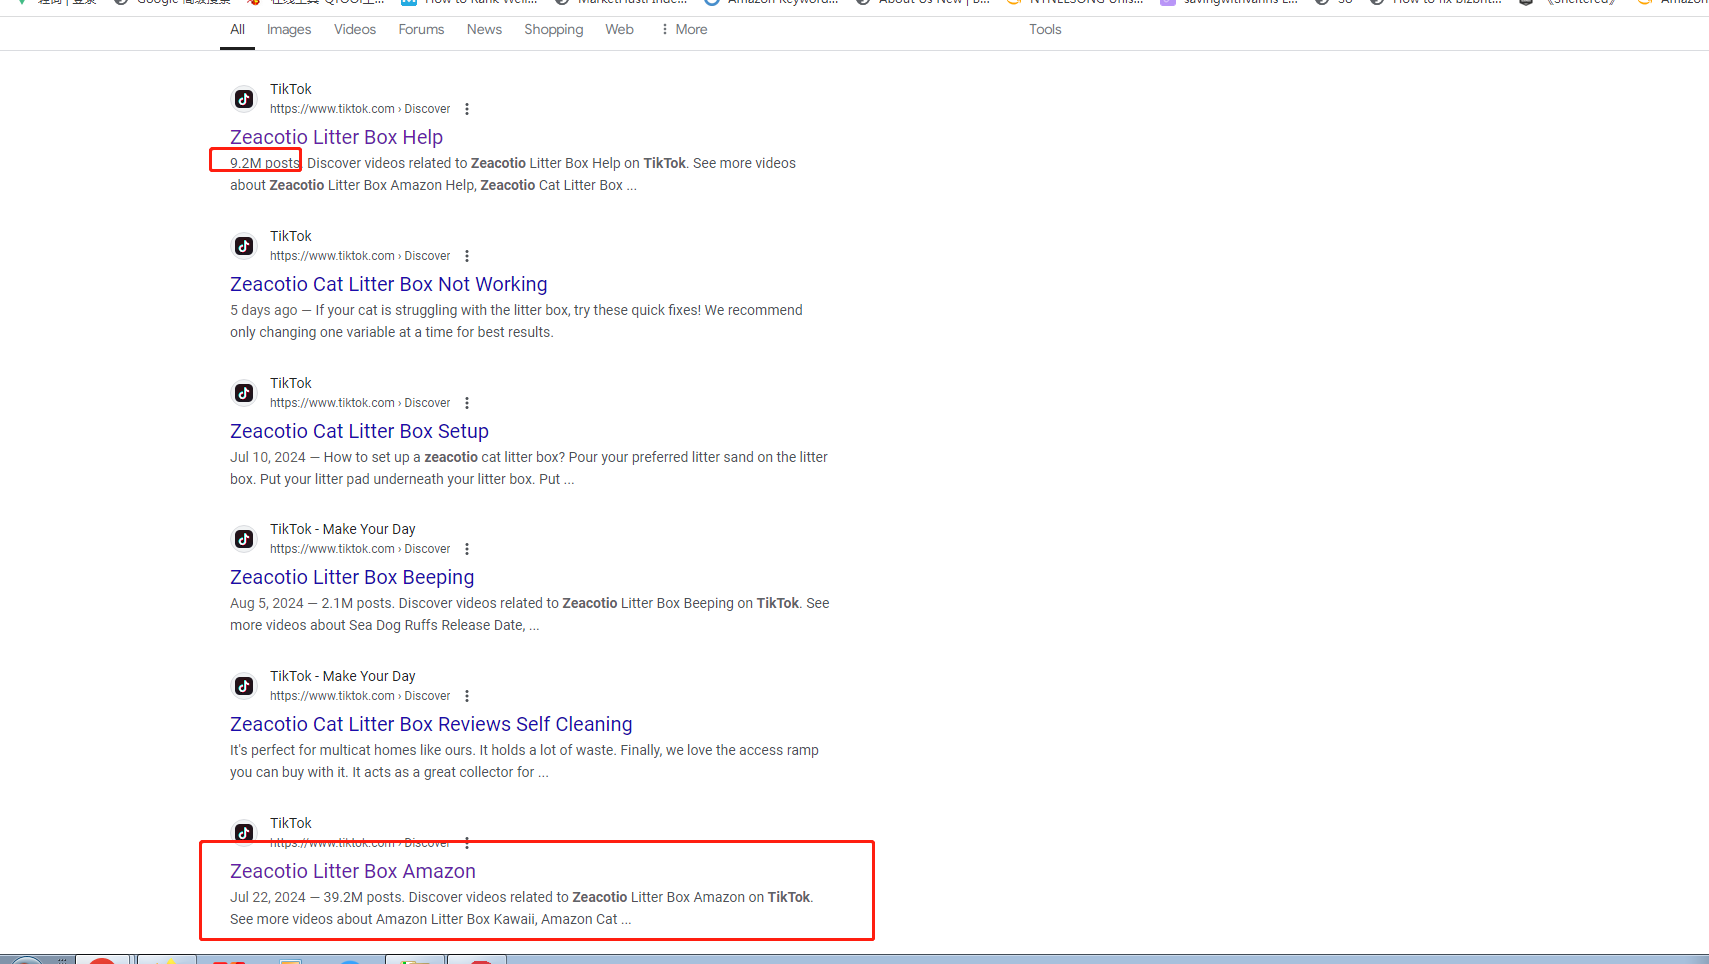Open three-dot menu for Litter Box Beeping result
The image size is (1709, 964).
coord(467,549)
